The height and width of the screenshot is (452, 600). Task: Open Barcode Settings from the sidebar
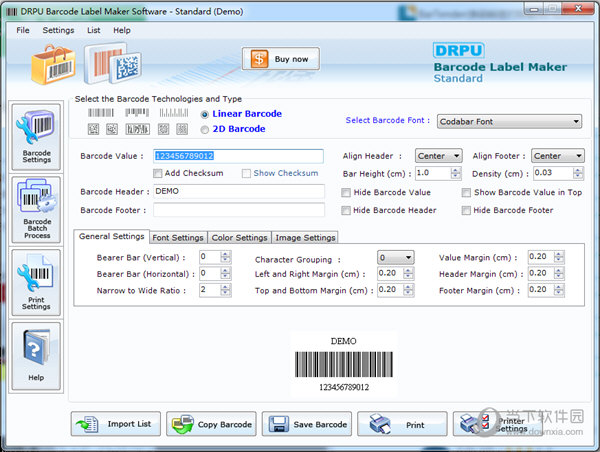pos(36,136)
